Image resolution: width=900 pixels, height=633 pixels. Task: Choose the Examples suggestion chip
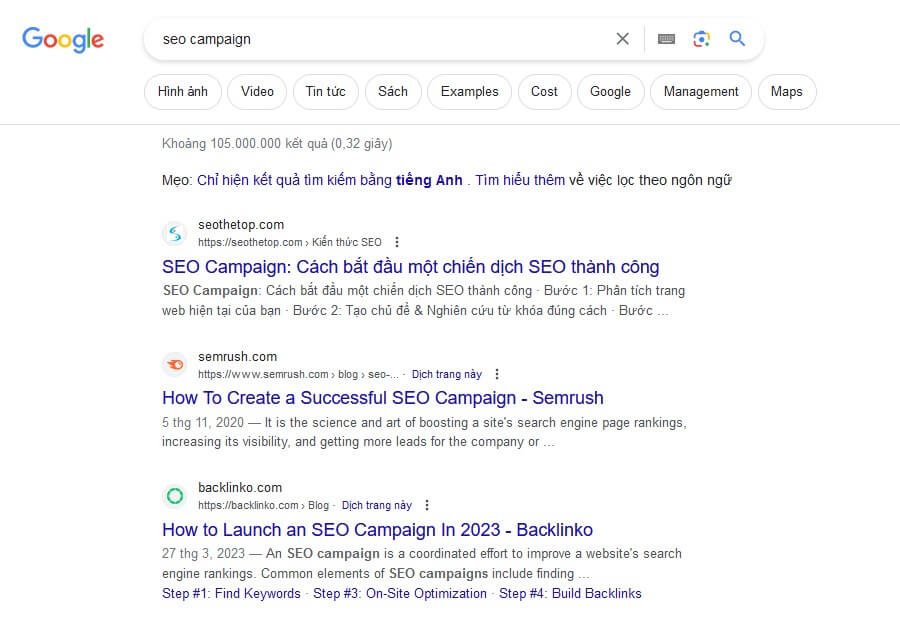[470, 92]
